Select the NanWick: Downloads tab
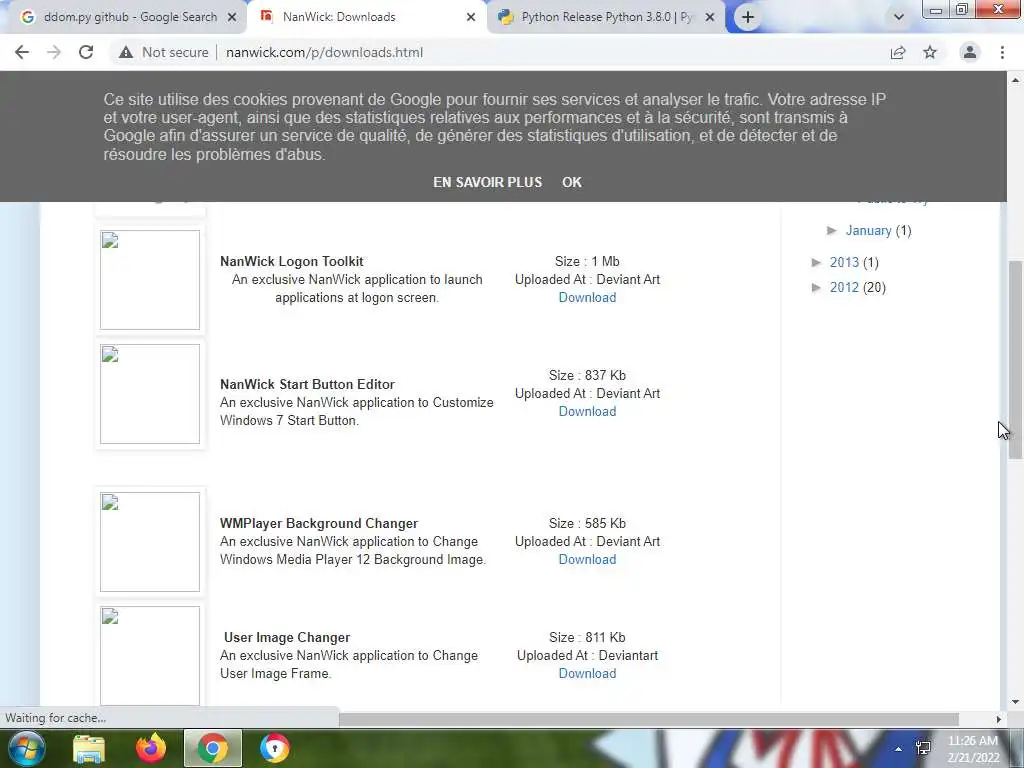This screenshot has height=768, width=1024. click(x=366, y=17)
